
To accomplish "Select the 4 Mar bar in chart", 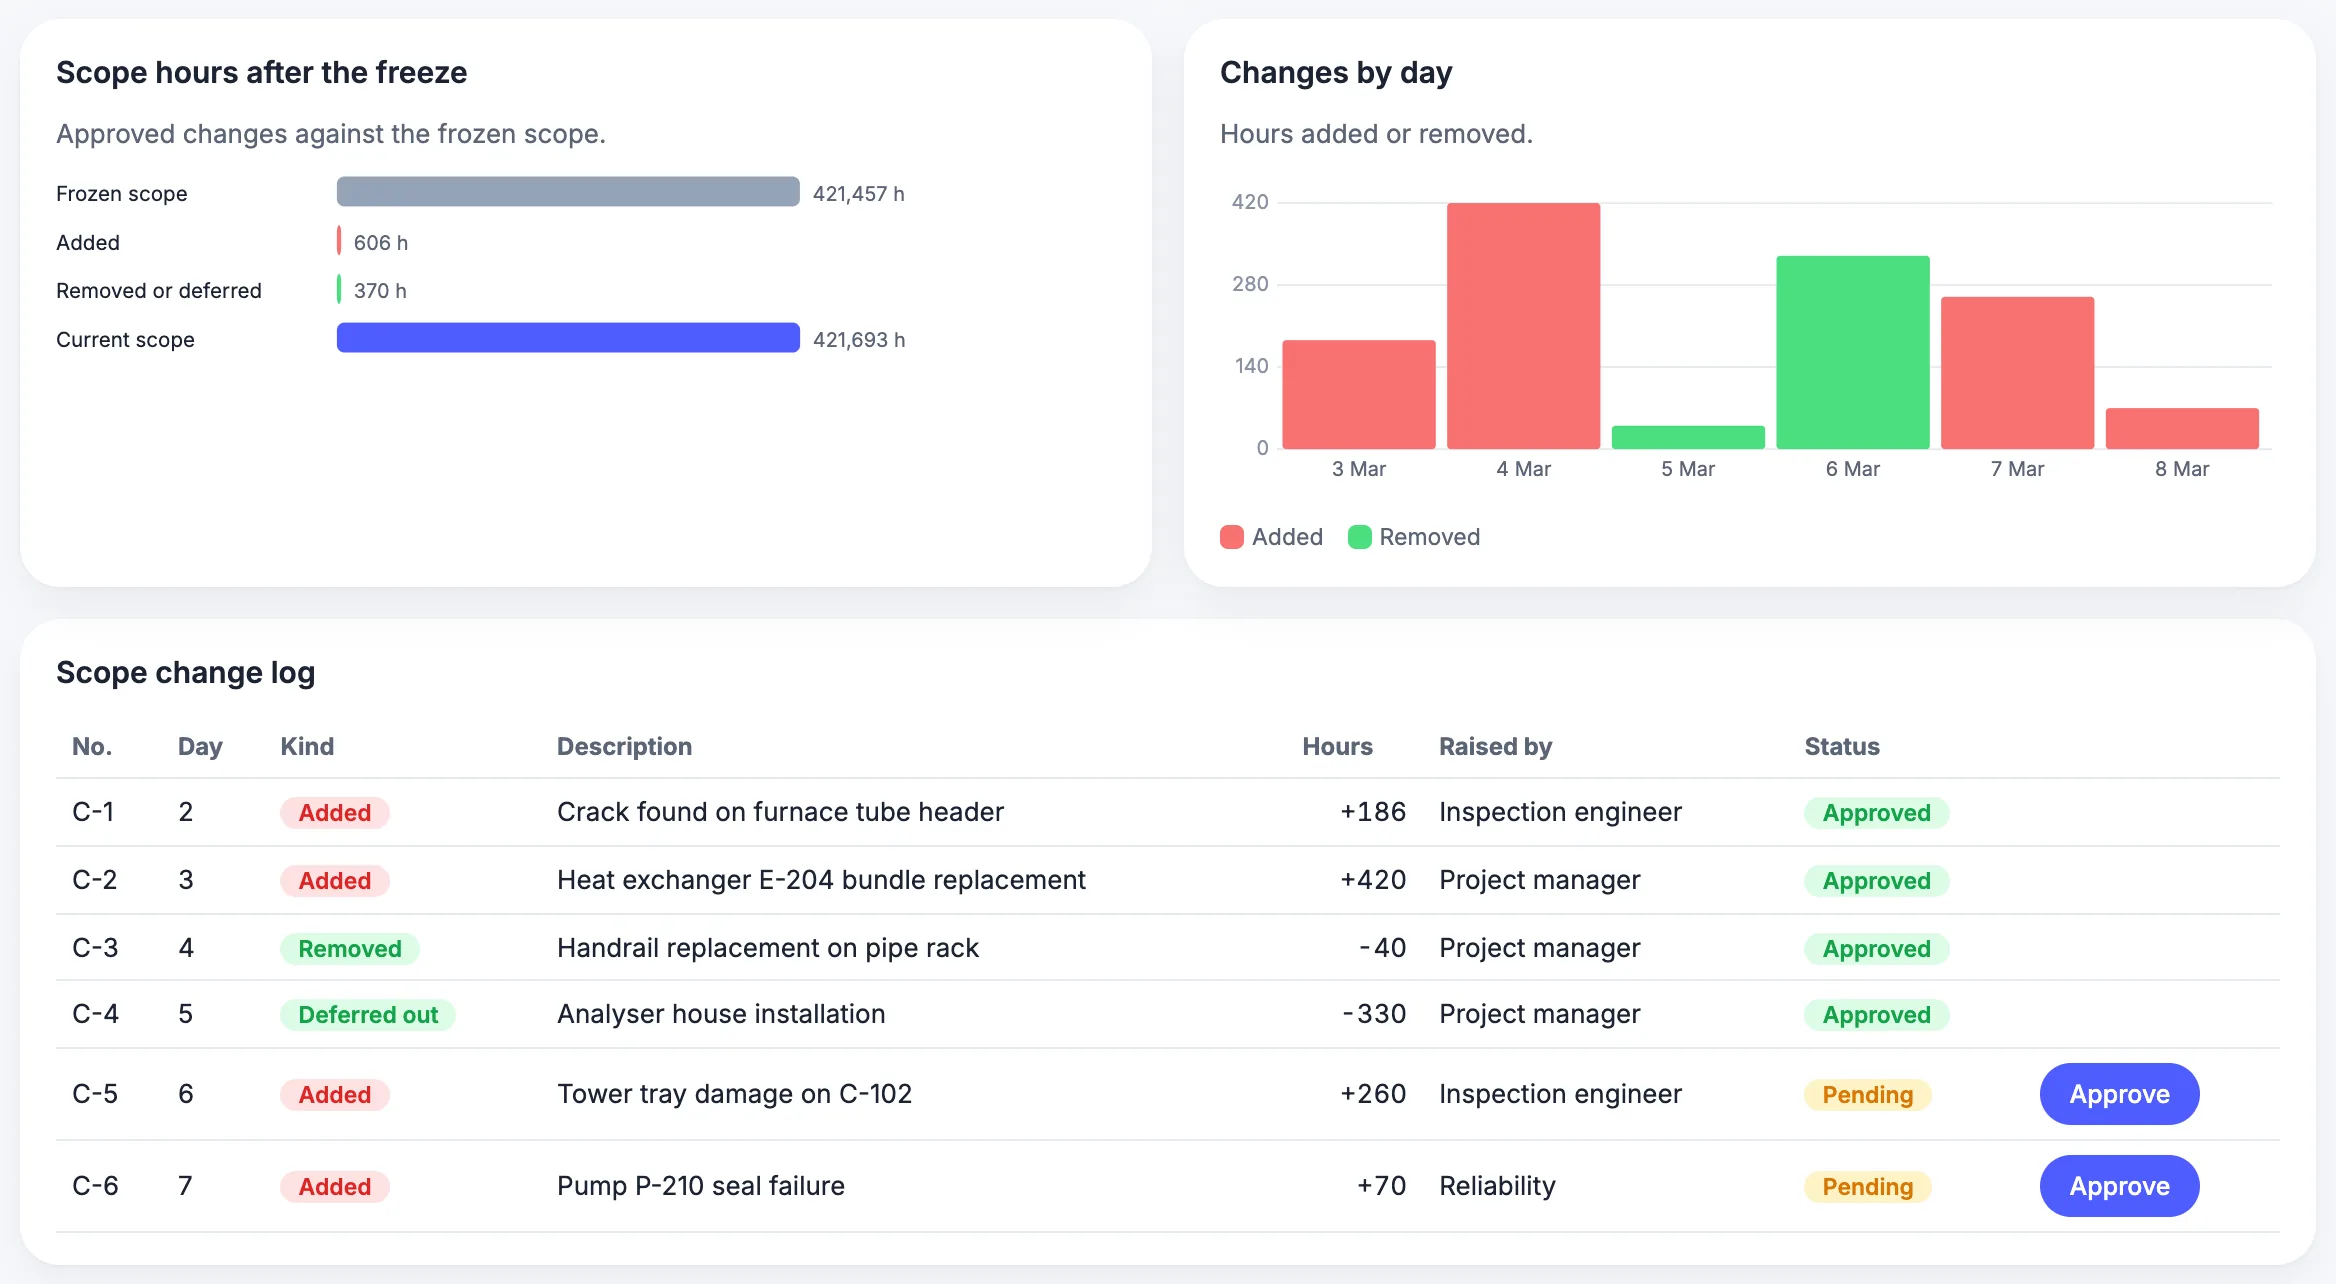I will [x=1523, y=326].
